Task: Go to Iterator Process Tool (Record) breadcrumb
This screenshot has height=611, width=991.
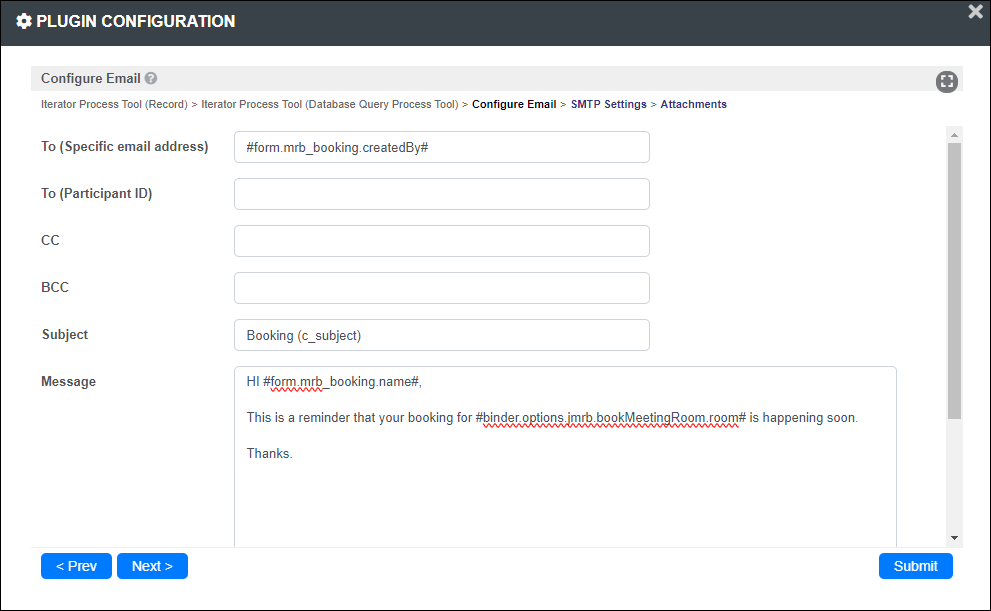Action: 114,104
